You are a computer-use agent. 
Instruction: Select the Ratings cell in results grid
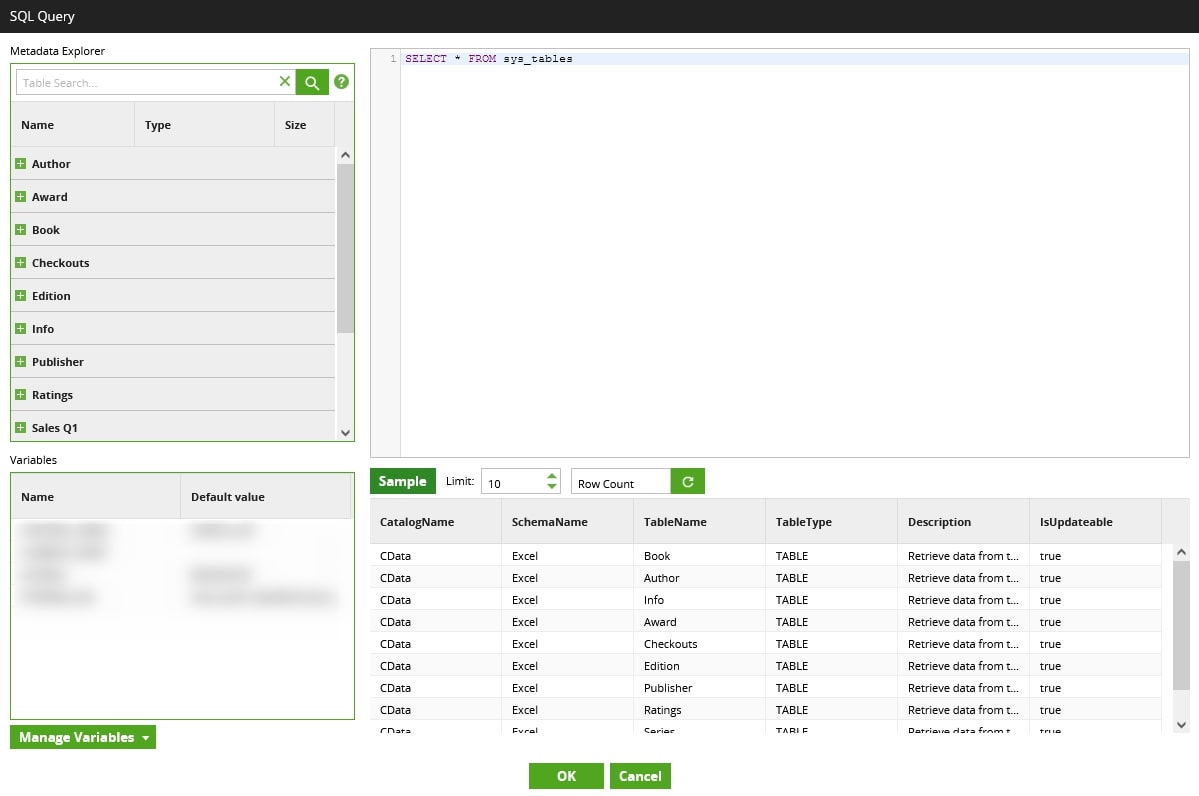[x=700, y=710]
